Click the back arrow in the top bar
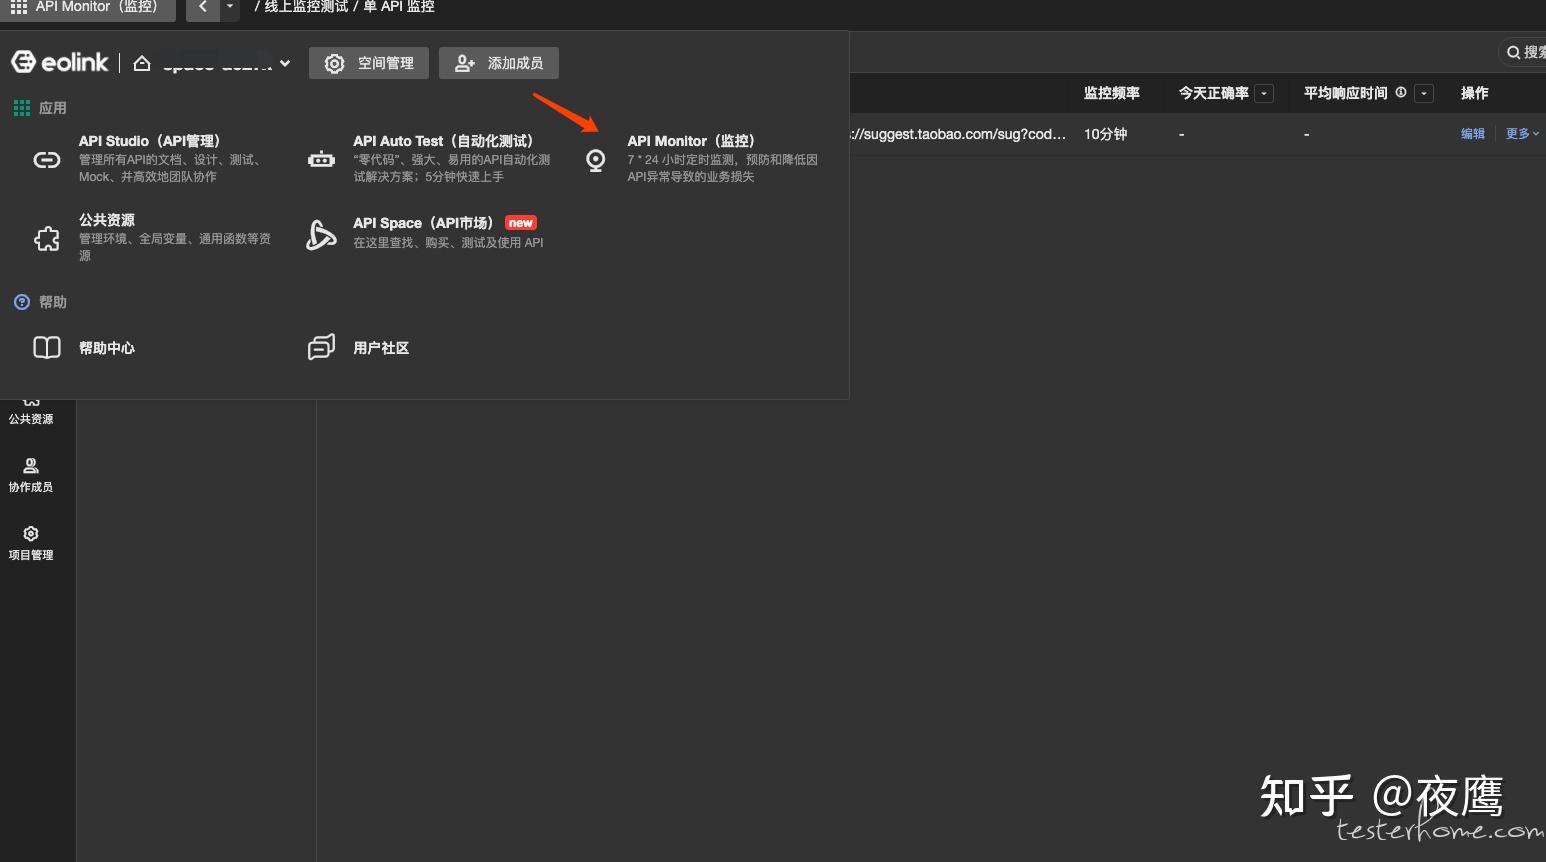This screenshot has width=1546, height=862. 201,8
